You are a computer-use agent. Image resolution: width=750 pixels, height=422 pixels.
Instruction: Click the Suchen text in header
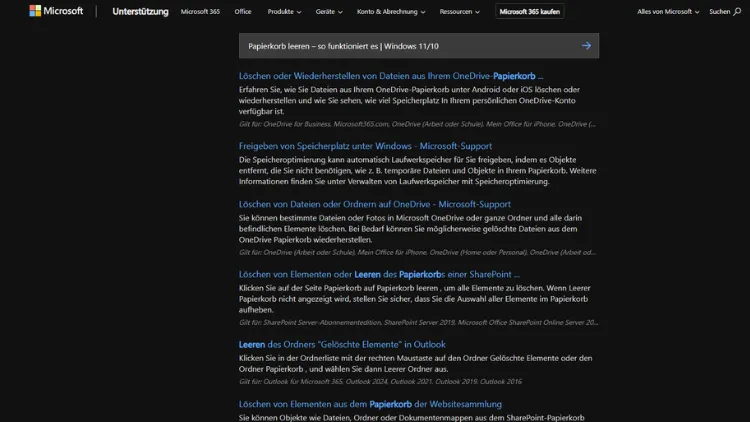click(x=719, y=11)
